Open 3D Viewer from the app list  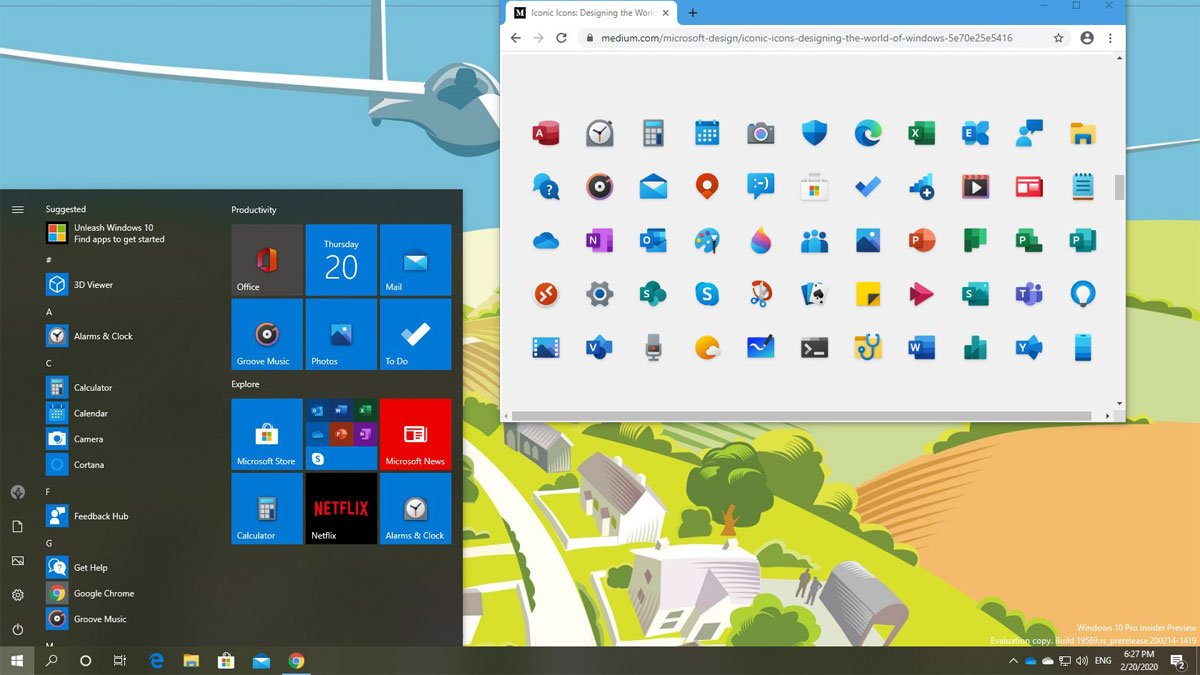click(92, 285)
